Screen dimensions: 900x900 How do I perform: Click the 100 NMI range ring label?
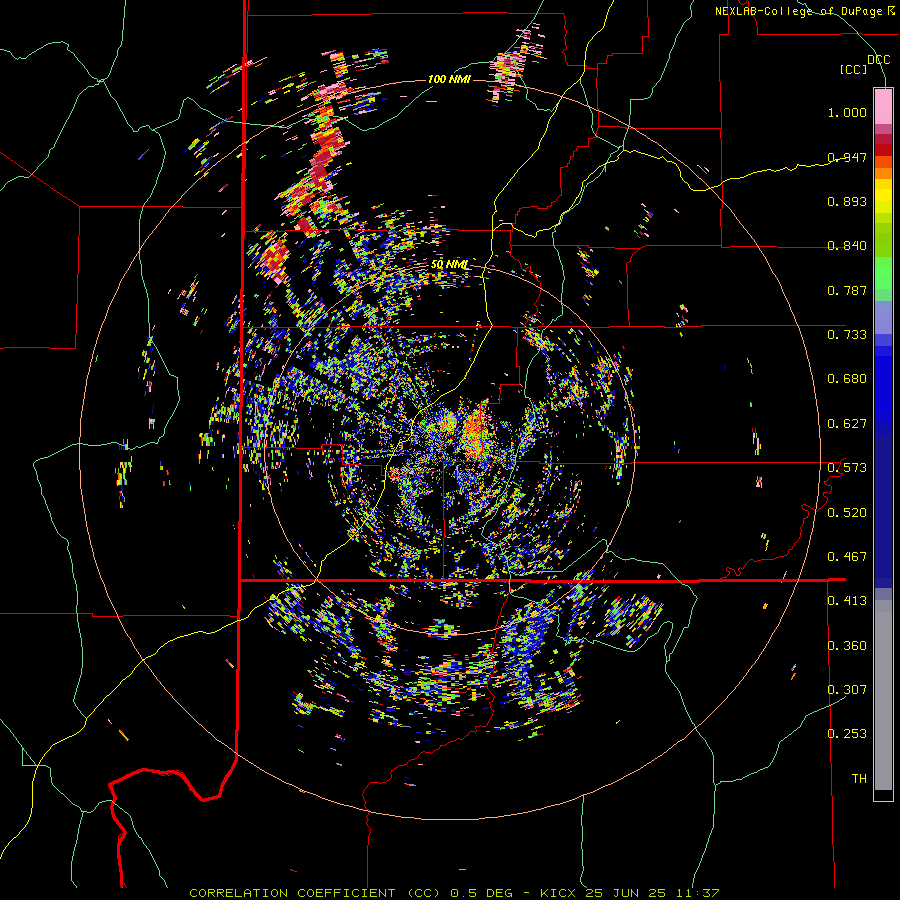449,79
